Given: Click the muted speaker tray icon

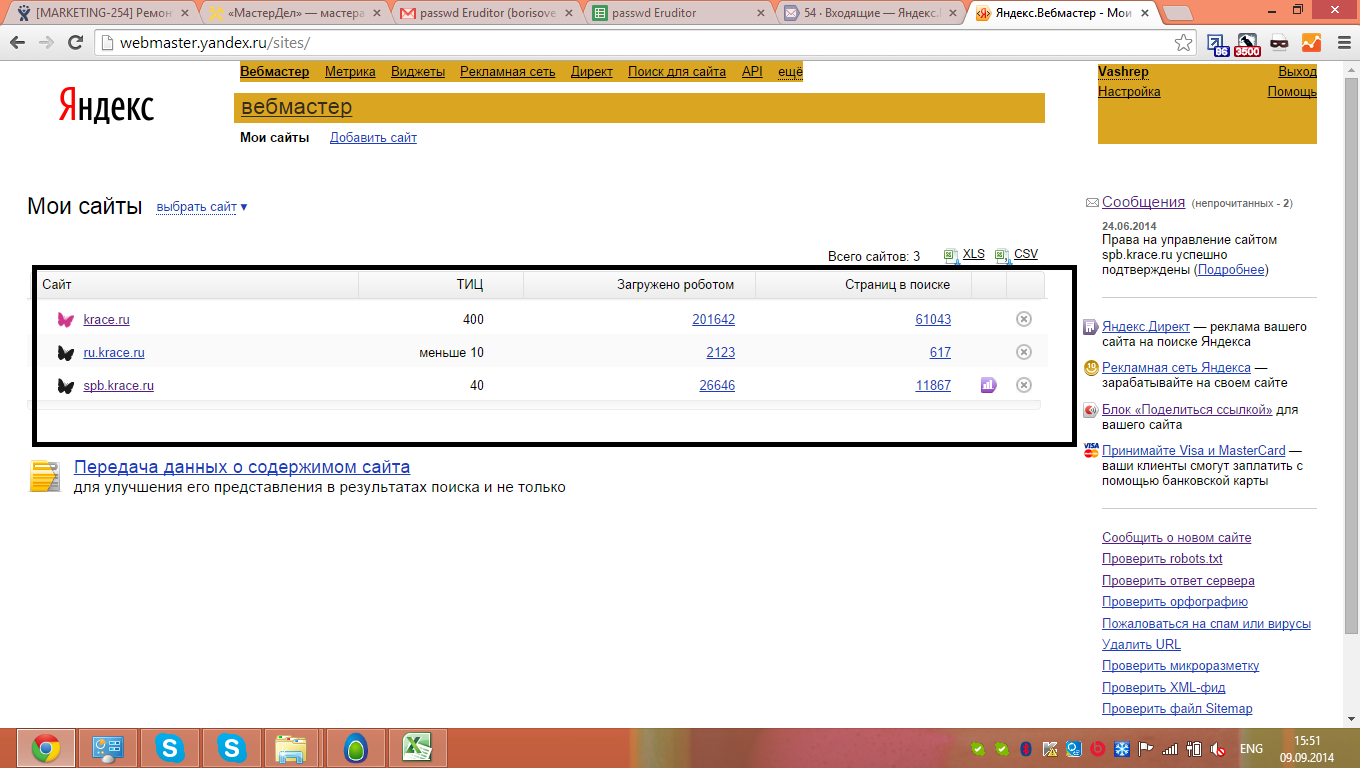Looking at the screenshot, I should [x=1218, y=749].
